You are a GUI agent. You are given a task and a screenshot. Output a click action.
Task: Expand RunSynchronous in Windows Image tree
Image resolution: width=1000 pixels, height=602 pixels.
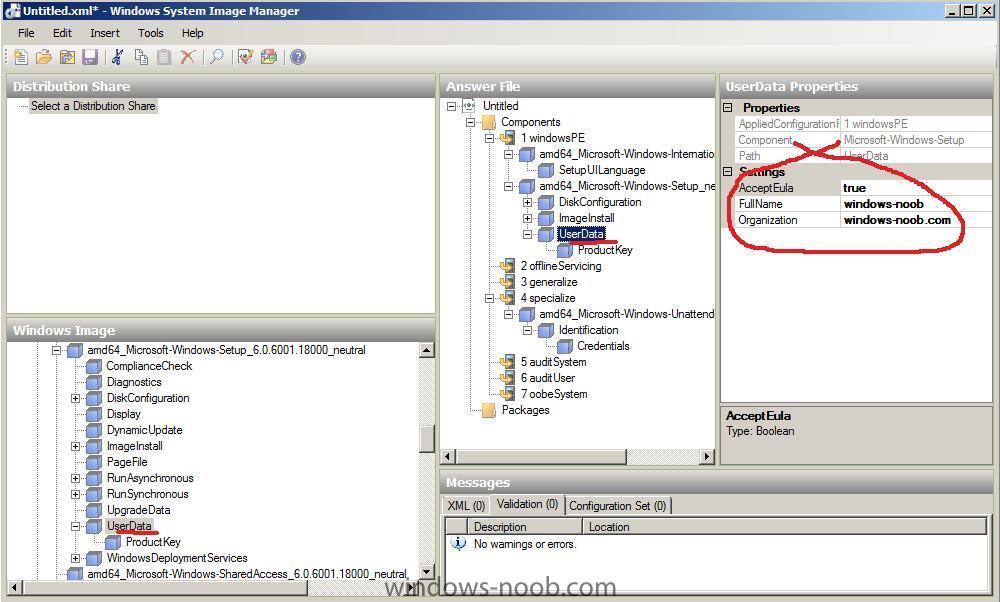pyautogui.click(x=75, y=494)
